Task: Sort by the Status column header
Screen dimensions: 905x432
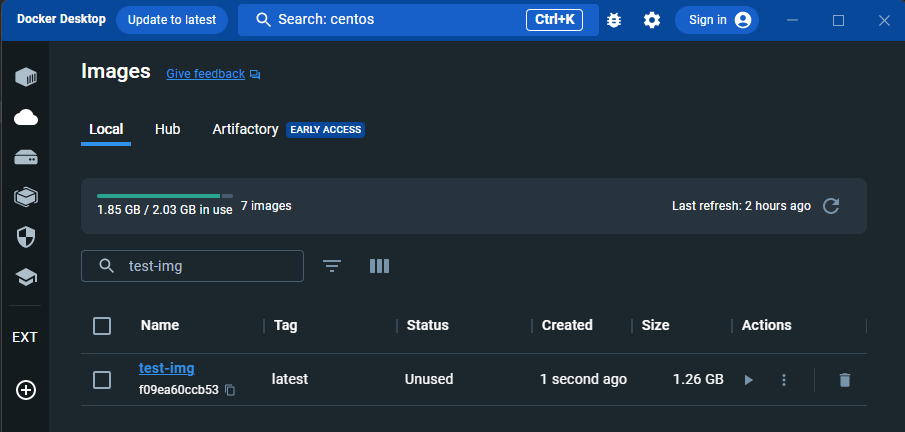Action: pos(428,326)
